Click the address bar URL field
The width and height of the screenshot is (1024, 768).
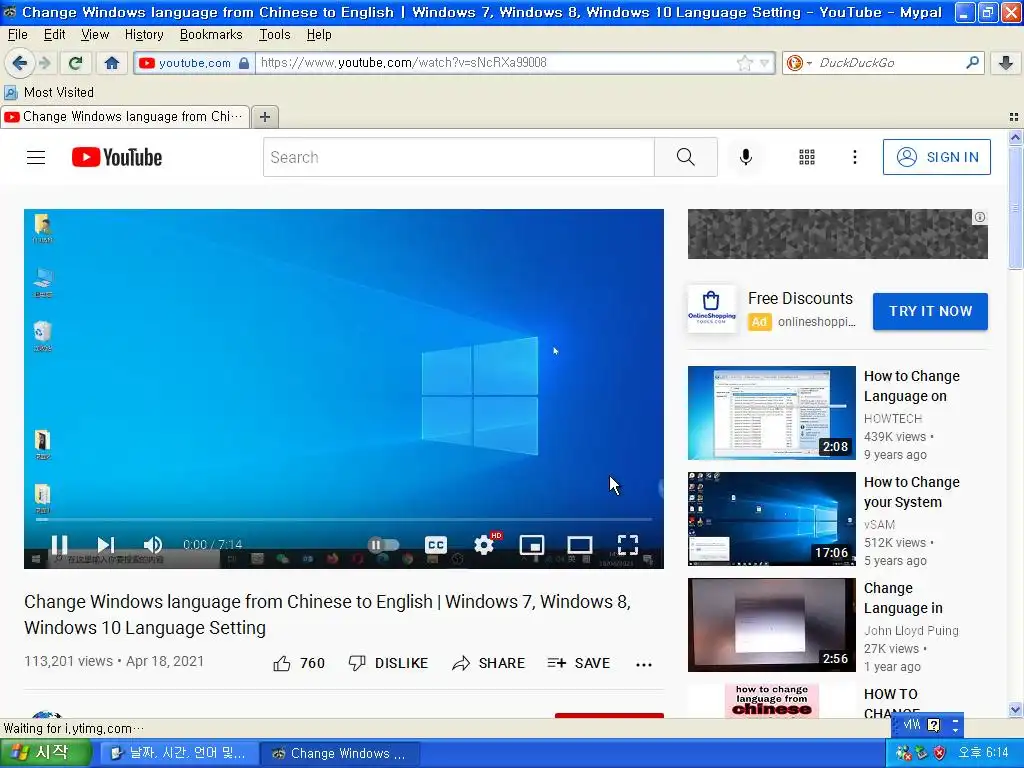(x=496, y=63)
